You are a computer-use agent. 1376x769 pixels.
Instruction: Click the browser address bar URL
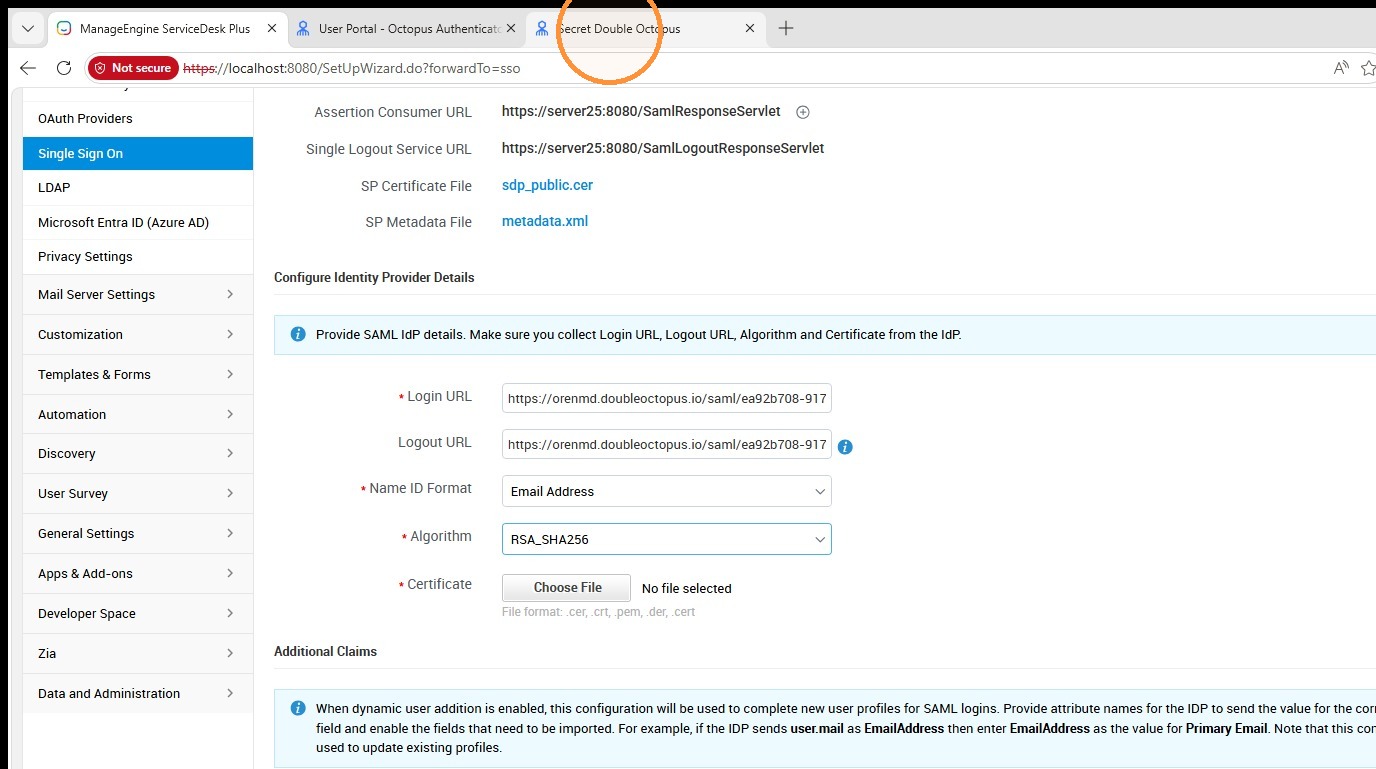[x=352, y=69]
